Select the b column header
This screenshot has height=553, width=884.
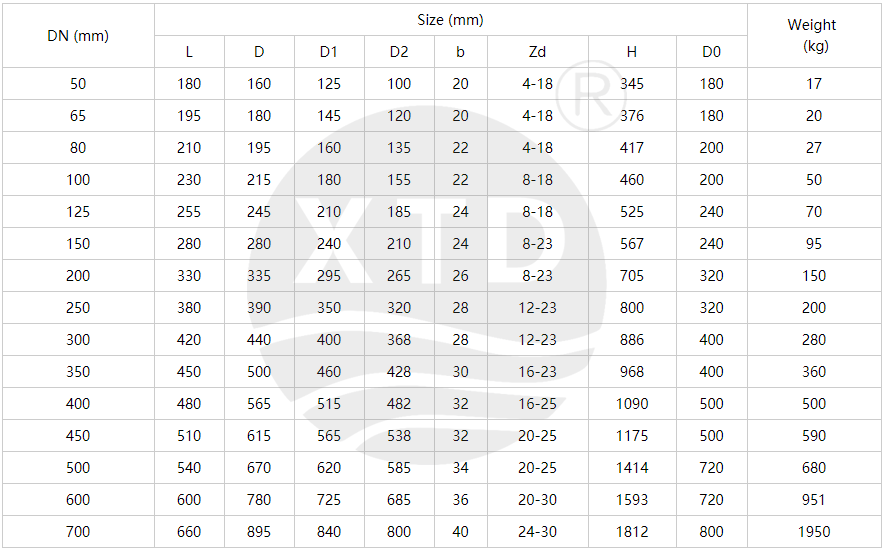tap(460, 52)
